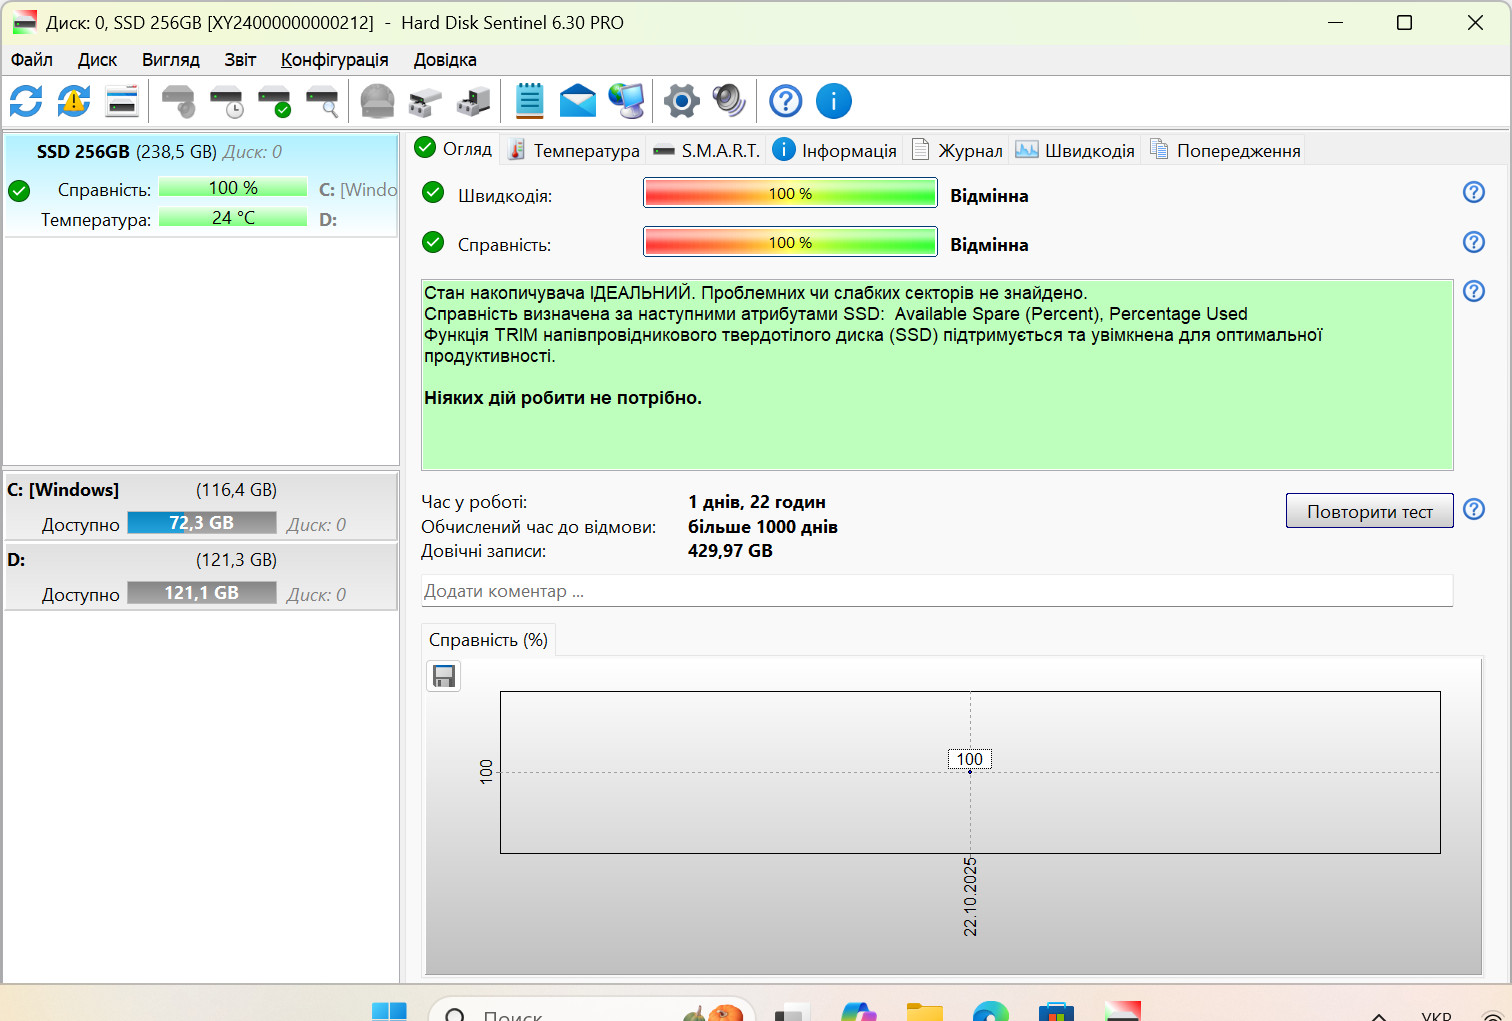Viewport: 1512px width, 1021px height.
Task: Click the disk-with-blocks icon next to the notepad
Action: tap(474, 101)
